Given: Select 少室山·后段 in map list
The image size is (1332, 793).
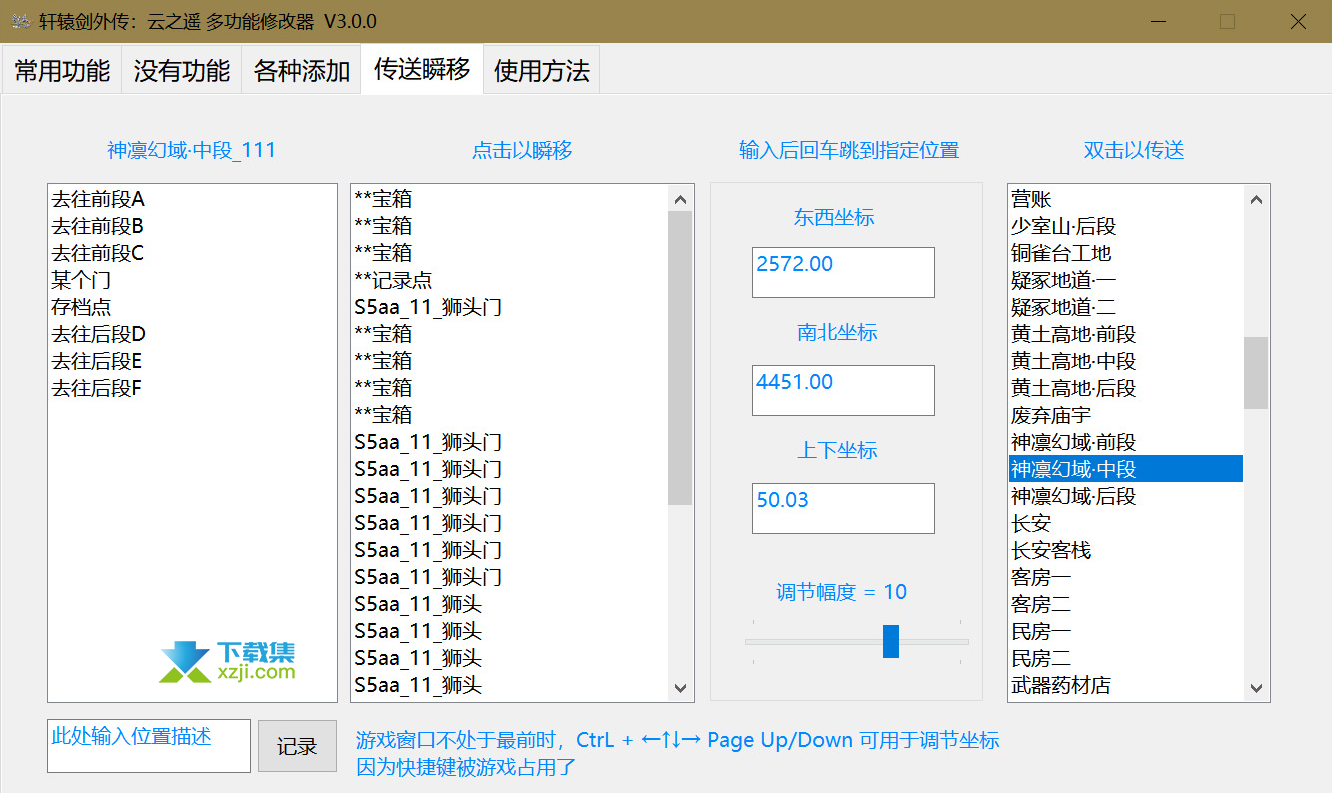Looking at the screenshot, I should click(x=1126, y=226).
